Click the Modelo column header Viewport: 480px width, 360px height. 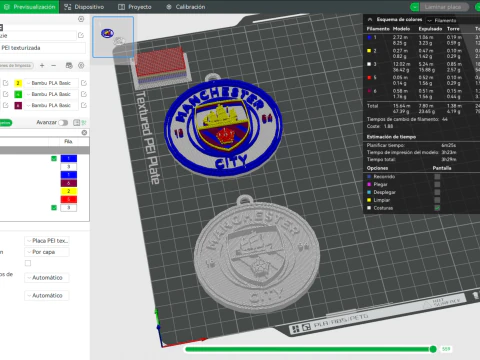pyautogui.click(x=401, y=29)
